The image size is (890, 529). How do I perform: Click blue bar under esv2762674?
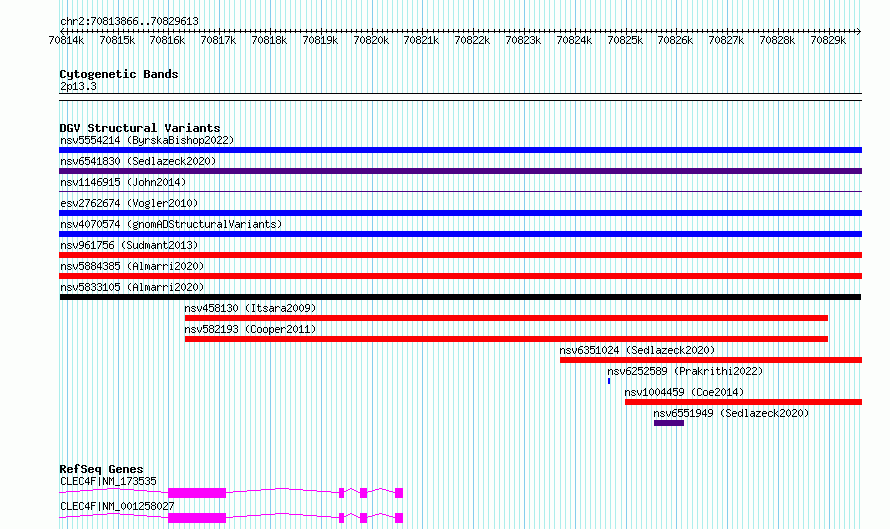(460, 213)
